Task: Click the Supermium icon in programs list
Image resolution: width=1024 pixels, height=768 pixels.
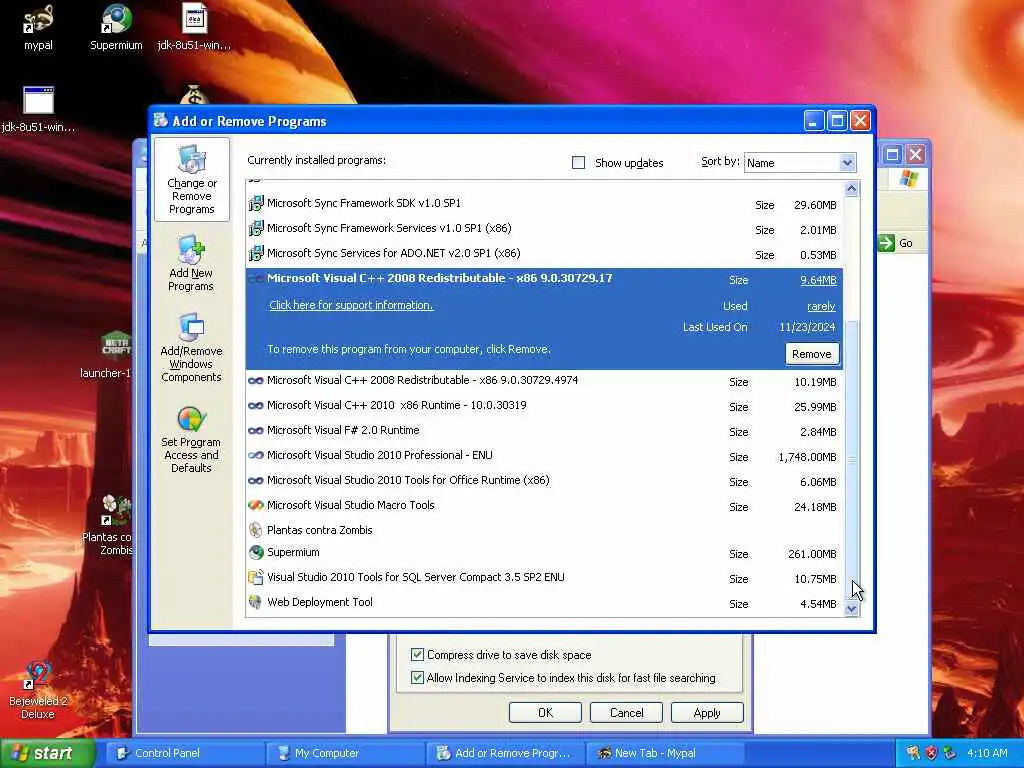Action: click(x=256, y=552)
